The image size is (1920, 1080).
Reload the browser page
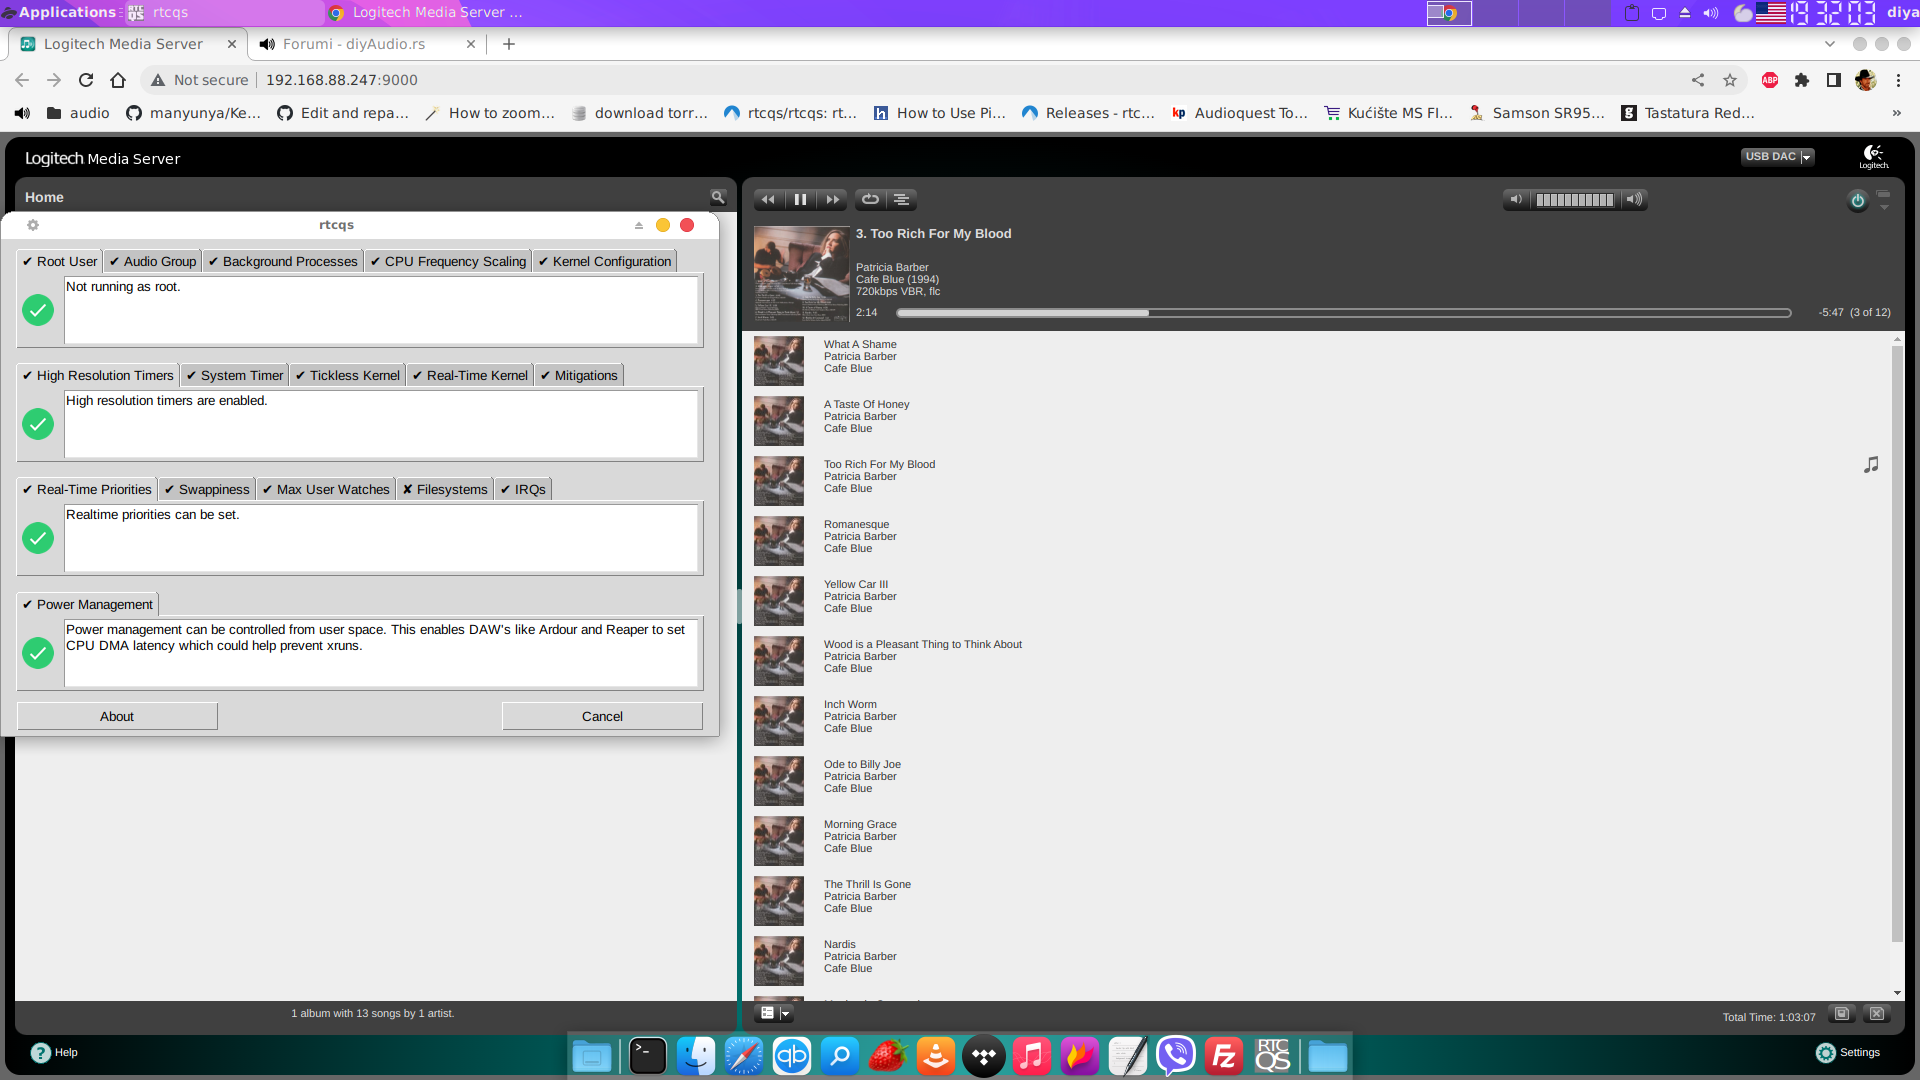[86, 80]
